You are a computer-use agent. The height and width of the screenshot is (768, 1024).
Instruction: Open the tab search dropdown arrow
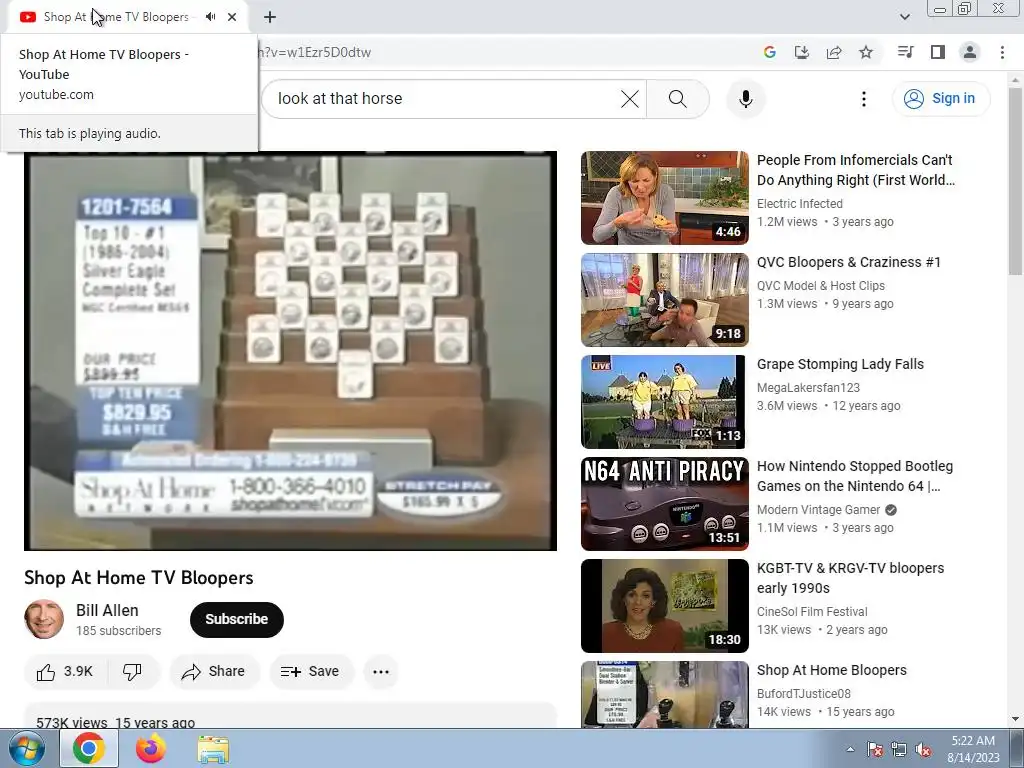(x=904, y=17)
